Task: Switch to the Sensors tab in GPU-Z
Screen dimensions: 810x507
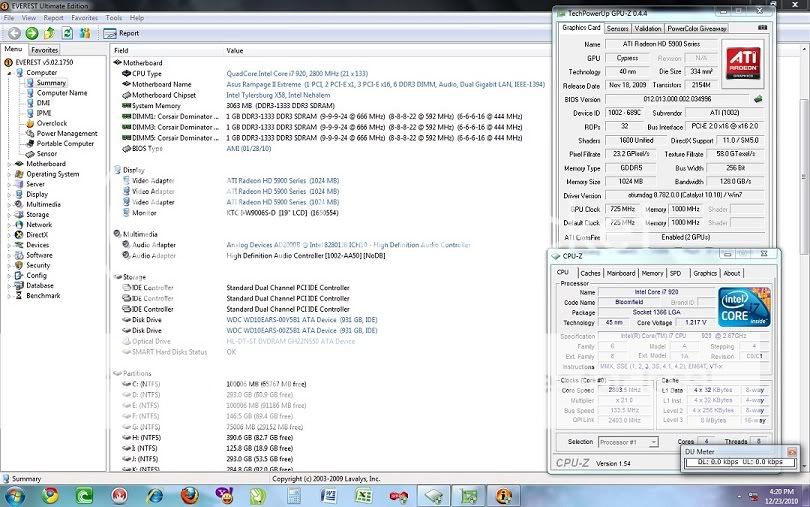Action: click(617, 28)
